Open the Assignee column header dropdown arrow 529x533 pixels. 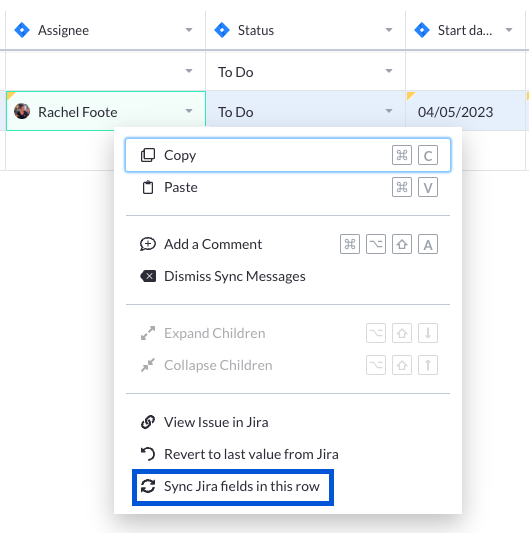tap(189, 30)
